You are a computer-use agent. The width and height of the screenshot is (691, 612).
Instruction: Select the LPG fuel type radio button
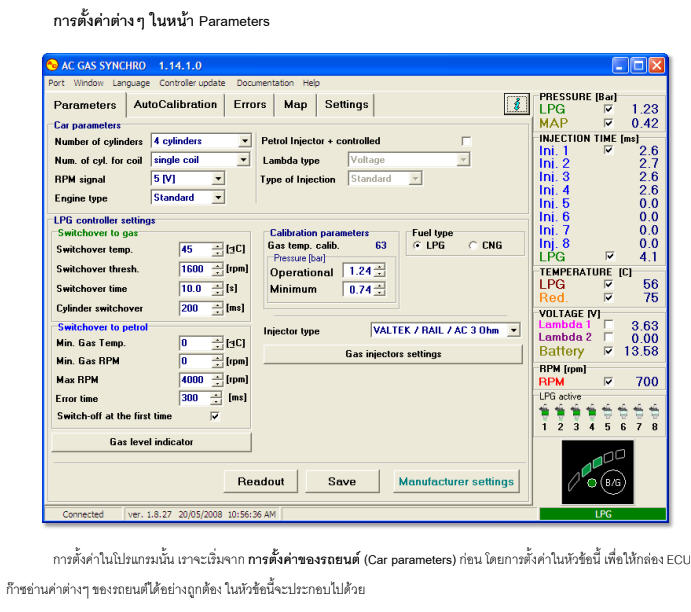tap(417, 245)
